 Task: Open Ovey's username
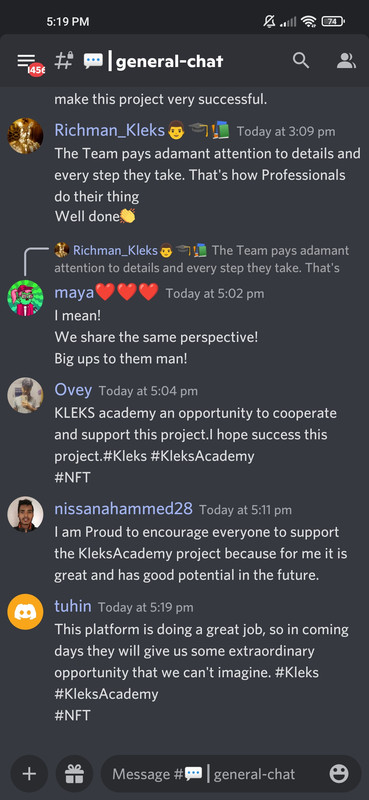tap(73, 390)
